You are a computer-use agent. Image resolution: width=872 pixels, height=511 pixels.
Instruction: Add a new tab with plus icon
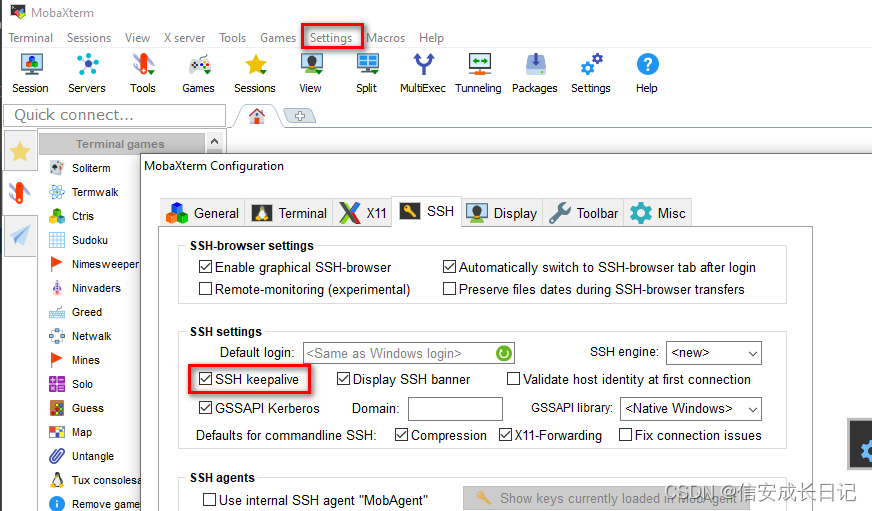click(300, 116)
